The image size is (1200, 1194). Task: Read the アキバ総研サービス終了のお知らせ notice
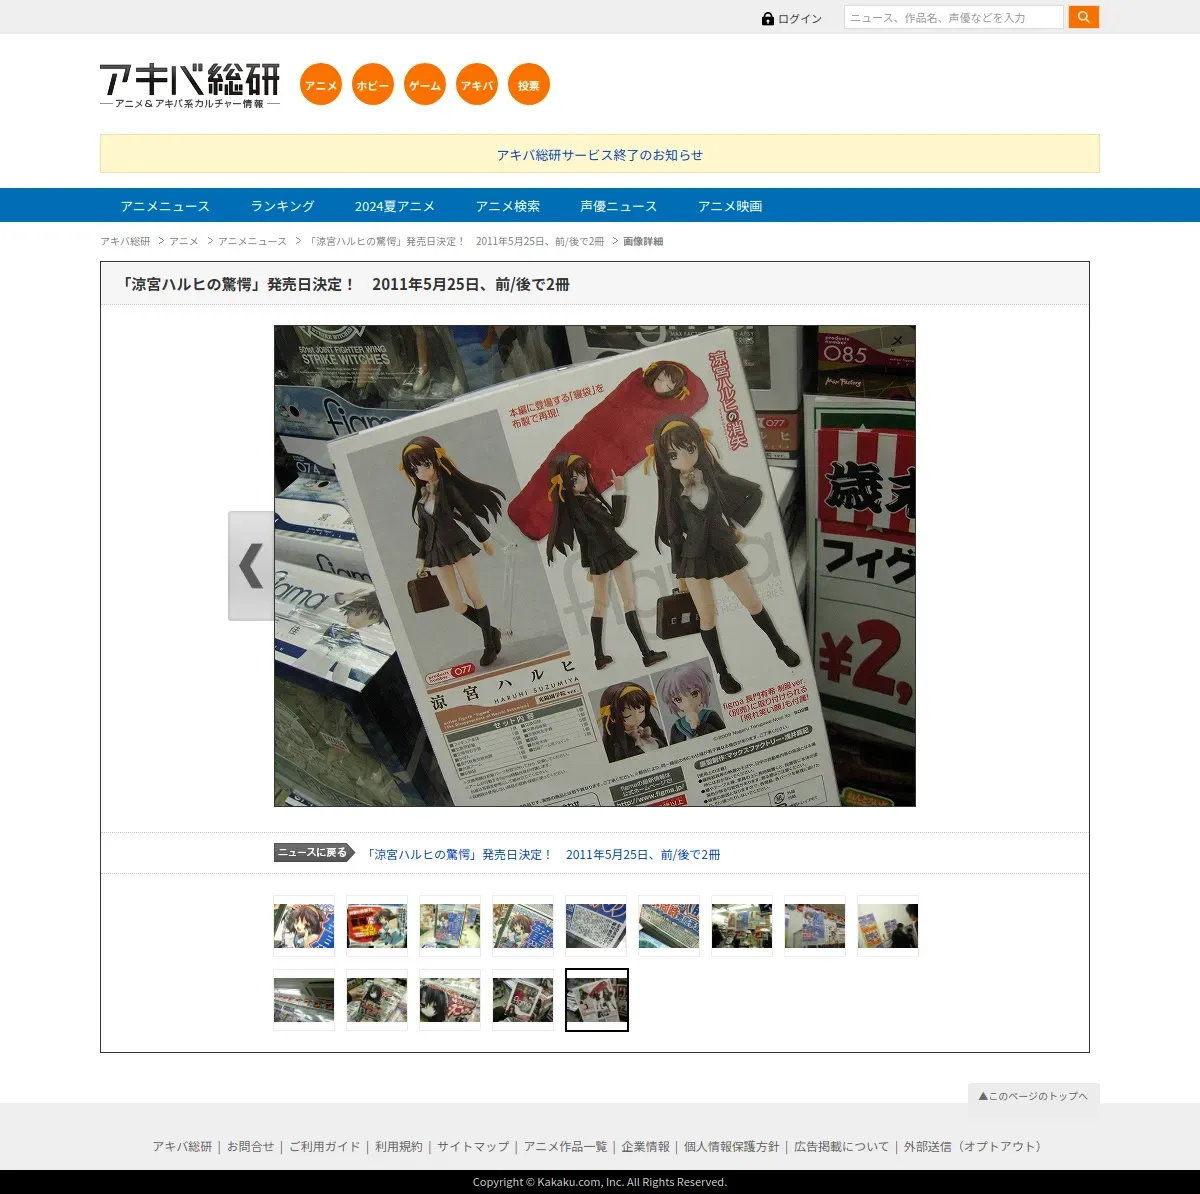tap(600, 155)
